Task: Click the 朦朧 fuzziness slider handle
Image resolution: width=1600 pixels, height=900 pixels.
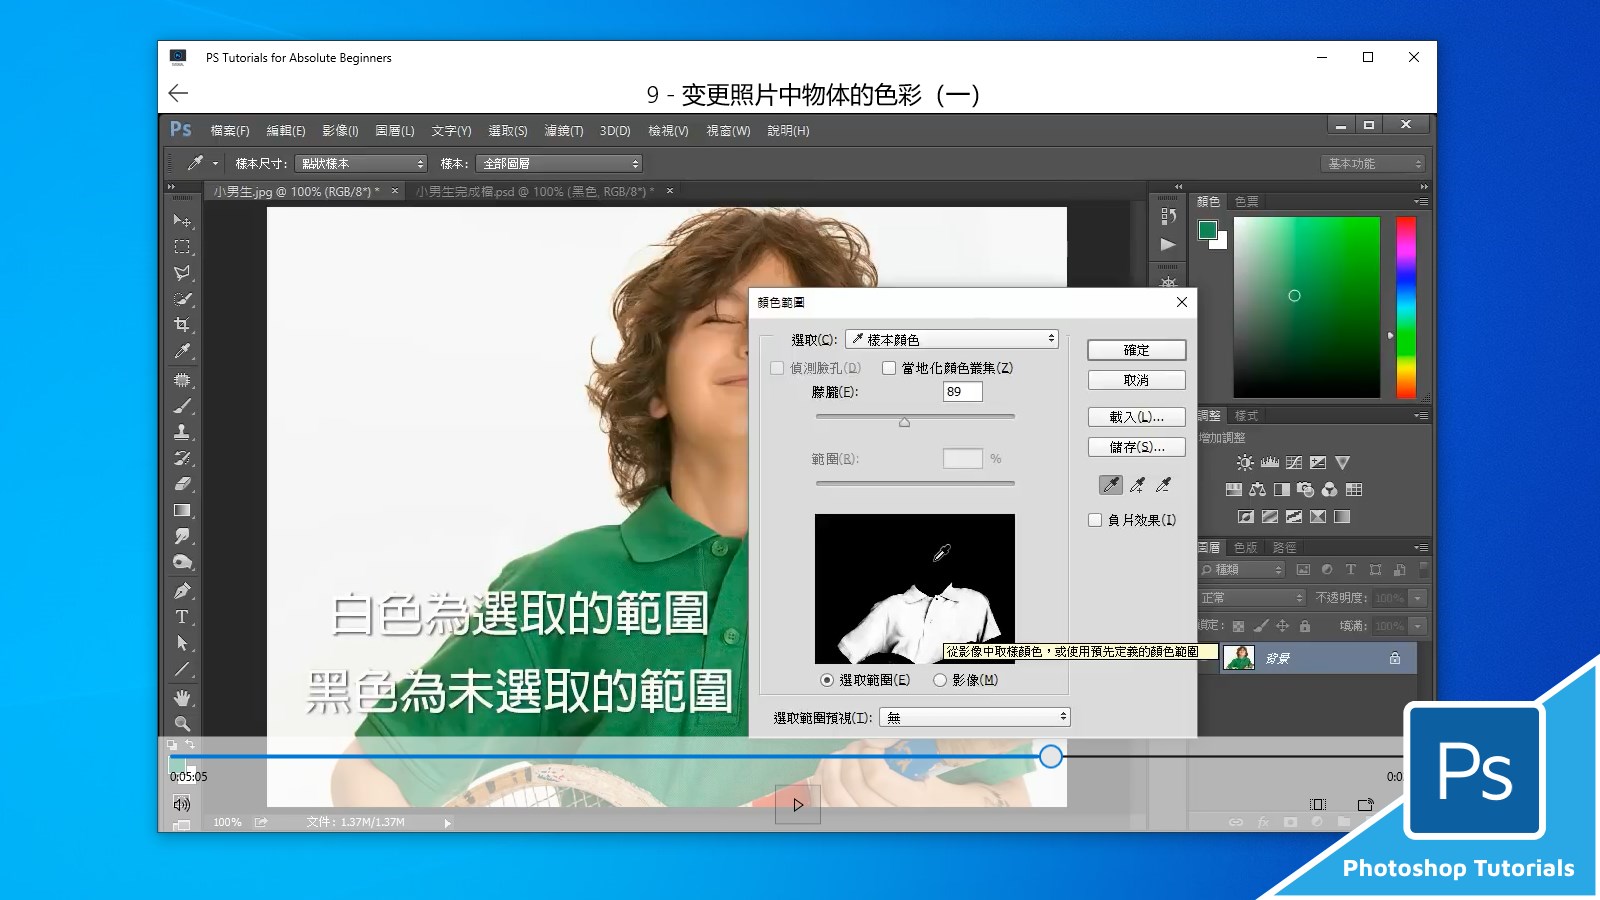Action: coord(905,422)
